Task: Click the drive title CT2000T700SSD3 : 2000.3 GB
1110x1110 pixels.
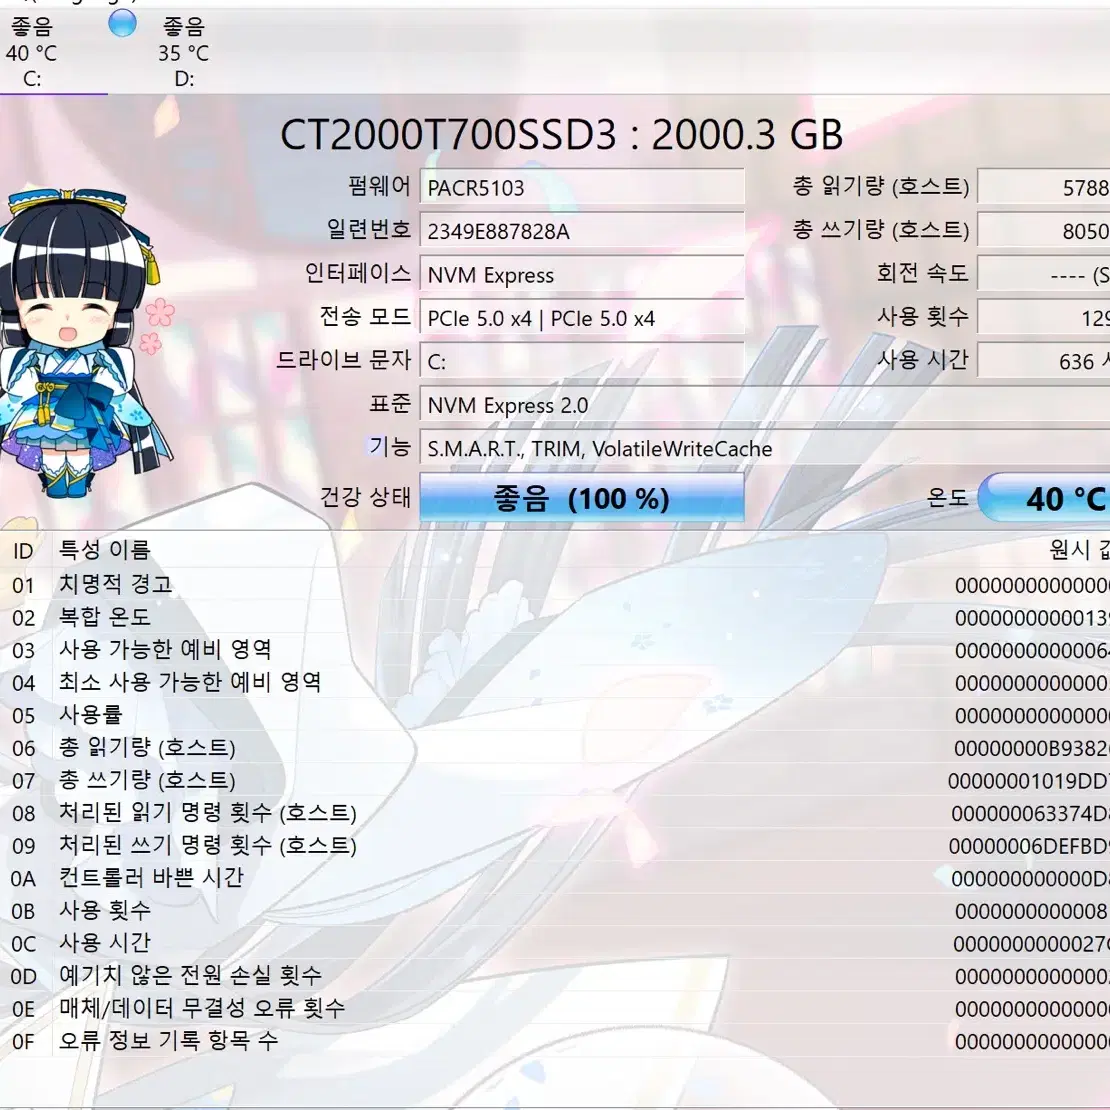Action: [561, 134]
